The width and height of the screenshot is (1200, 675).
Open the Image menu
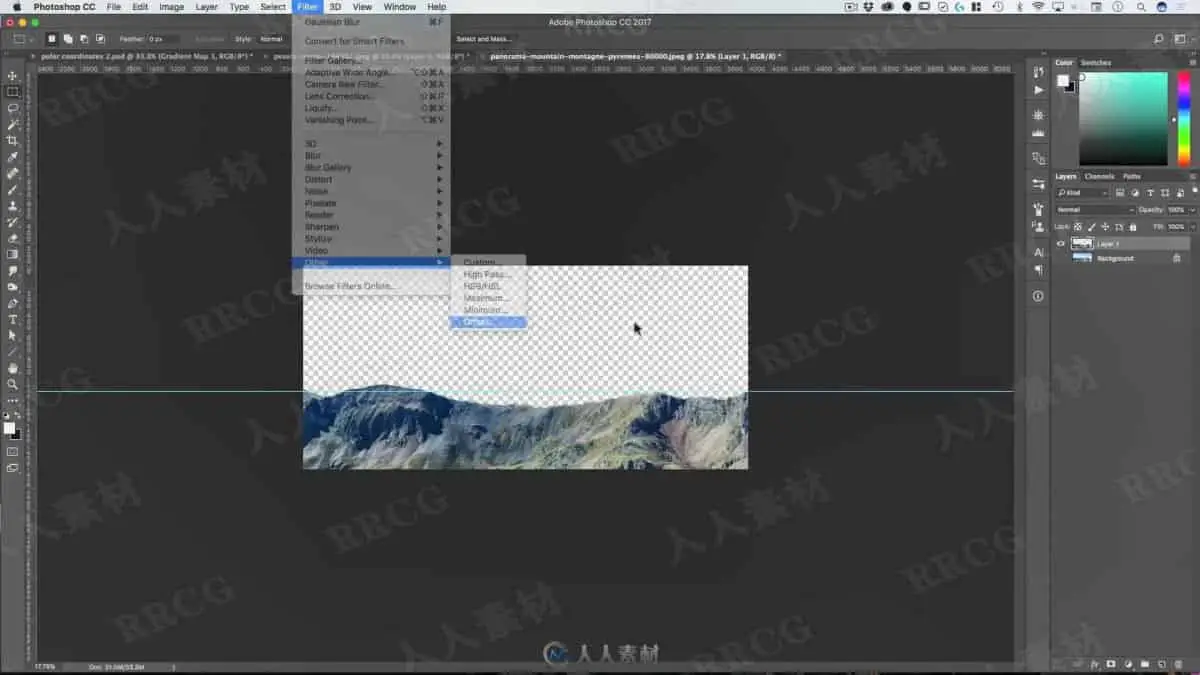pos(172,7)
